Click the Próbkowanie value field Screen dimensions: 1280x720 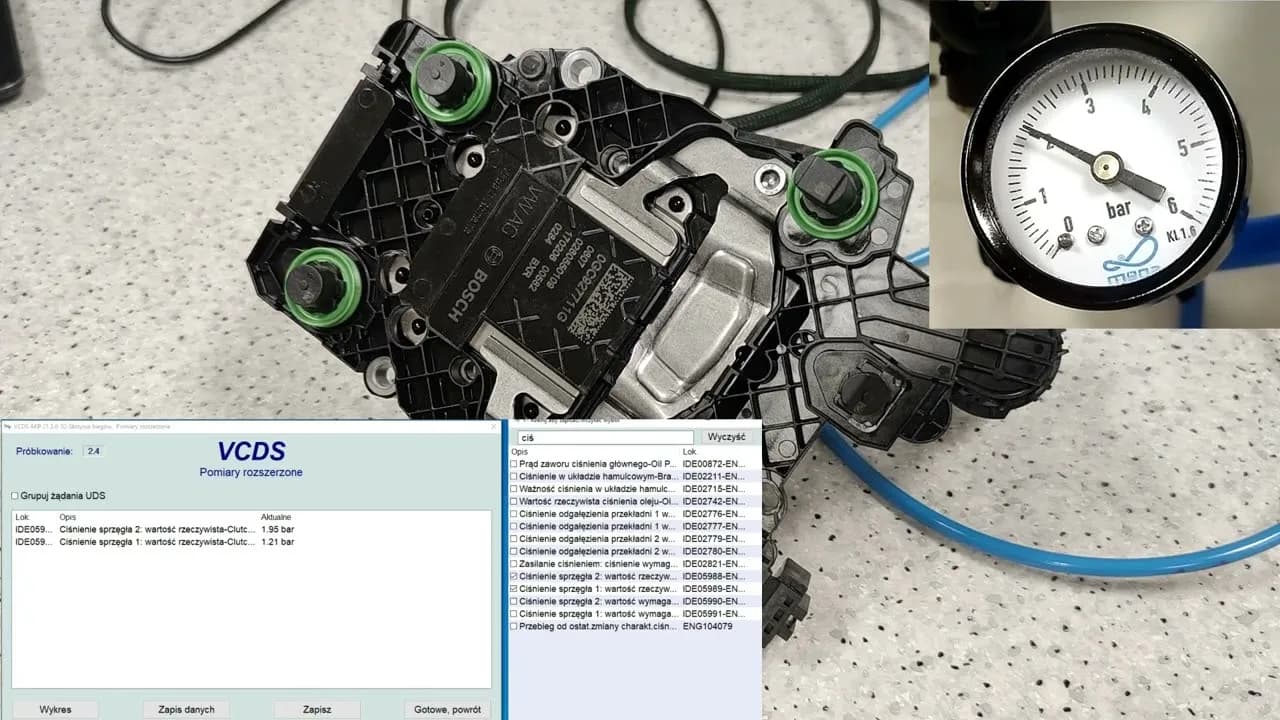click(x=93, y=451)
